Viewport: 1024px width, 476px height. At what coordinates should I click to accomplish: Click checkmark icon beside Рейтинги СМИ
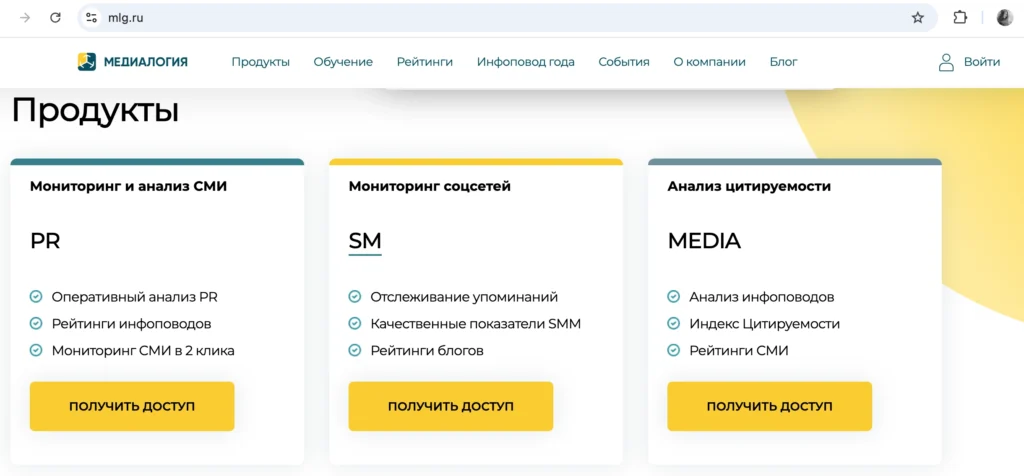(673, 351)
